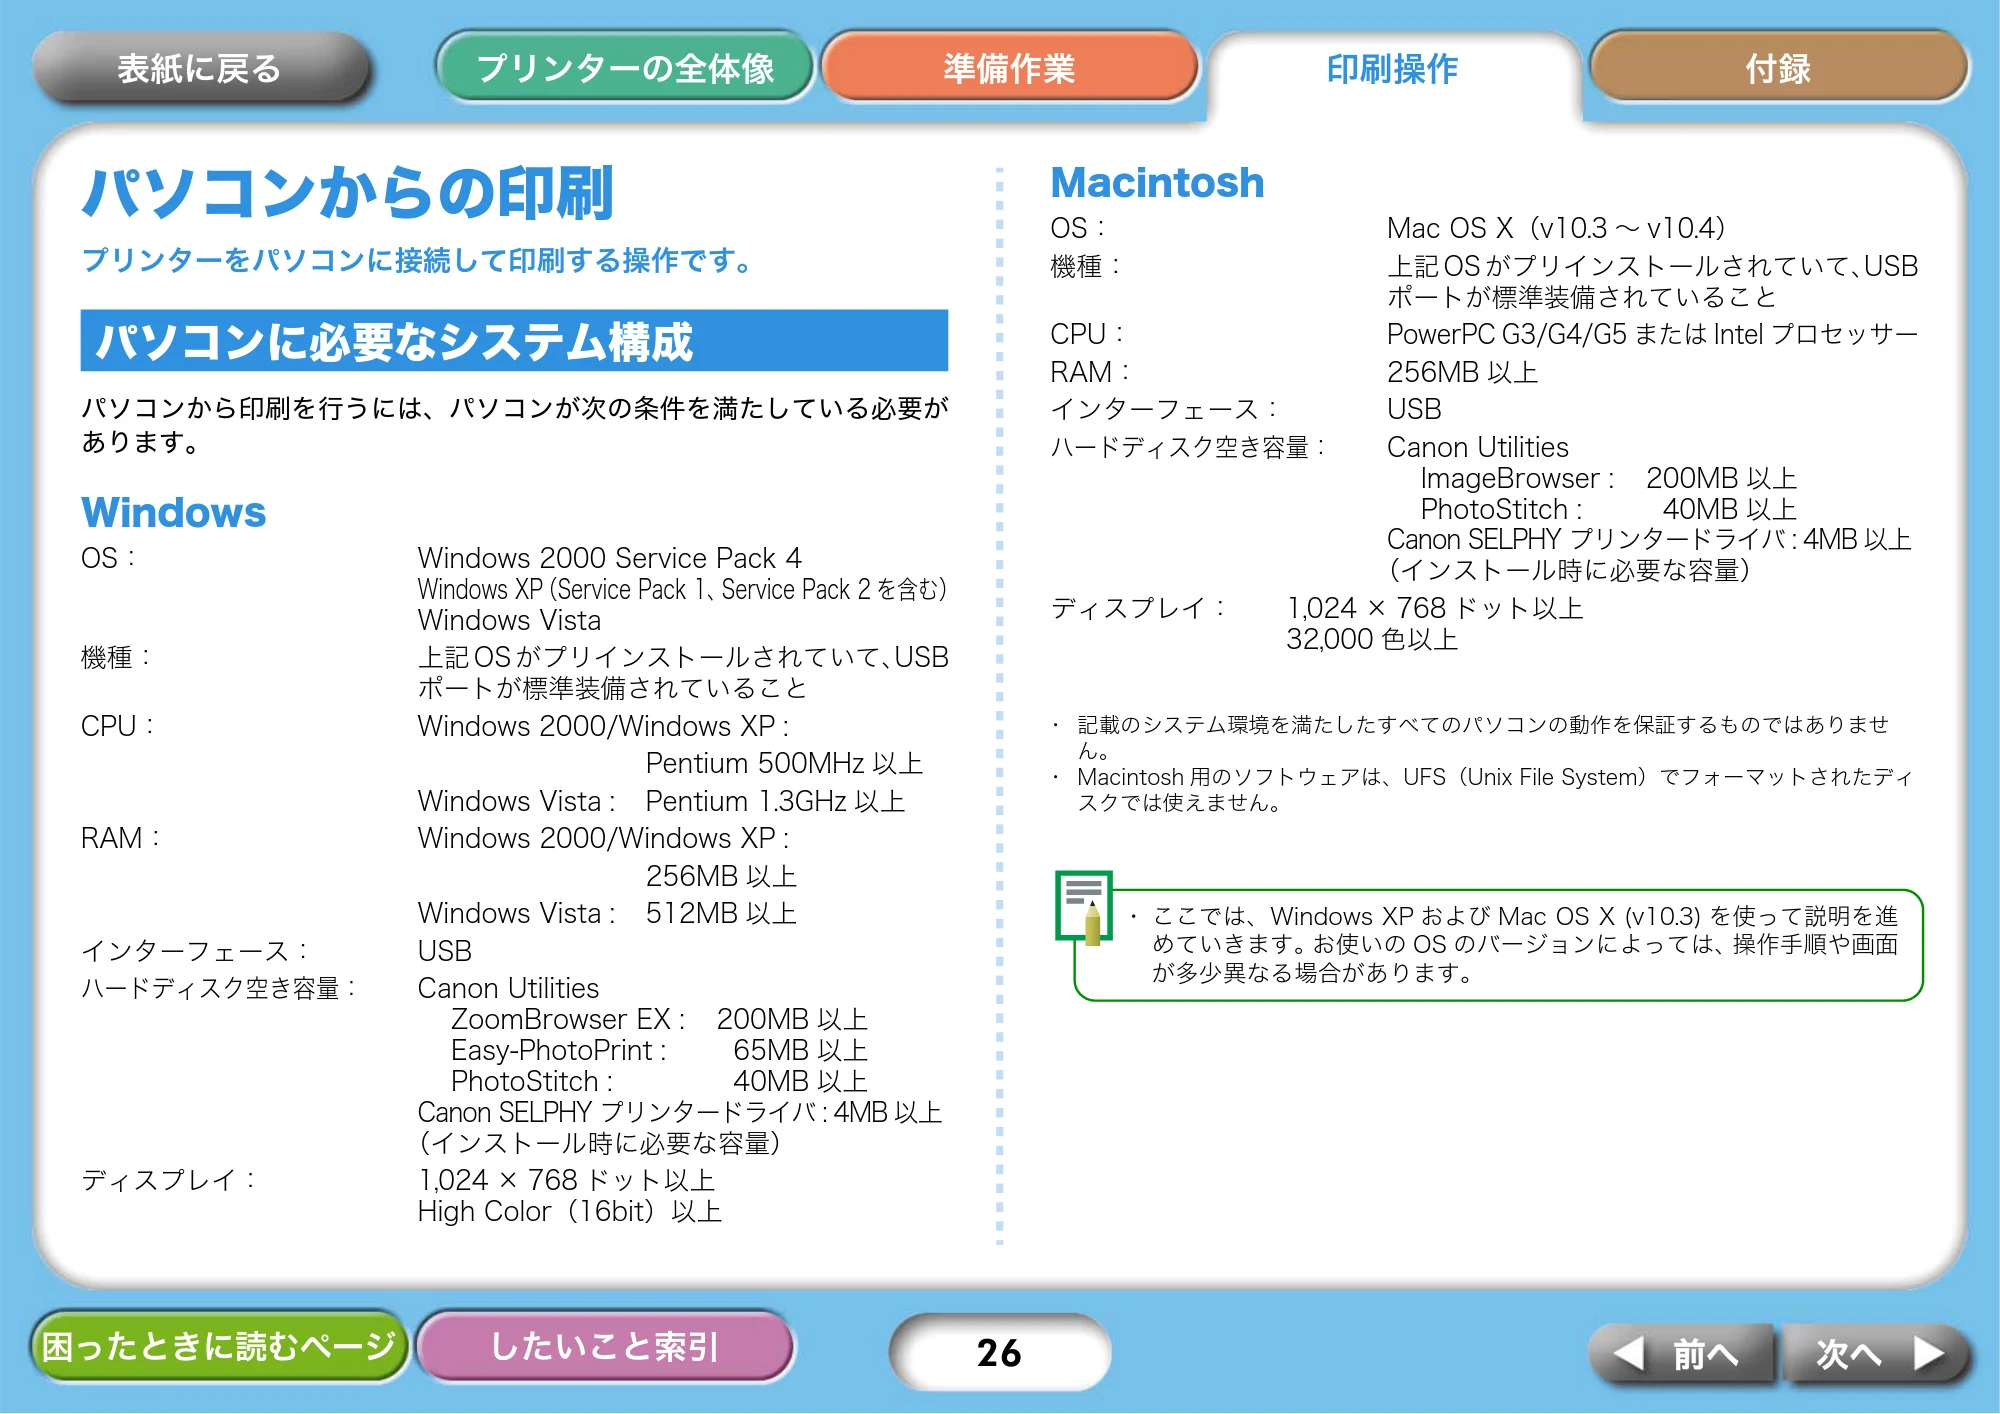Click the 'ImageBrowser' entry
The height and width of the screenshot is (1414, 2000).
1608,478
